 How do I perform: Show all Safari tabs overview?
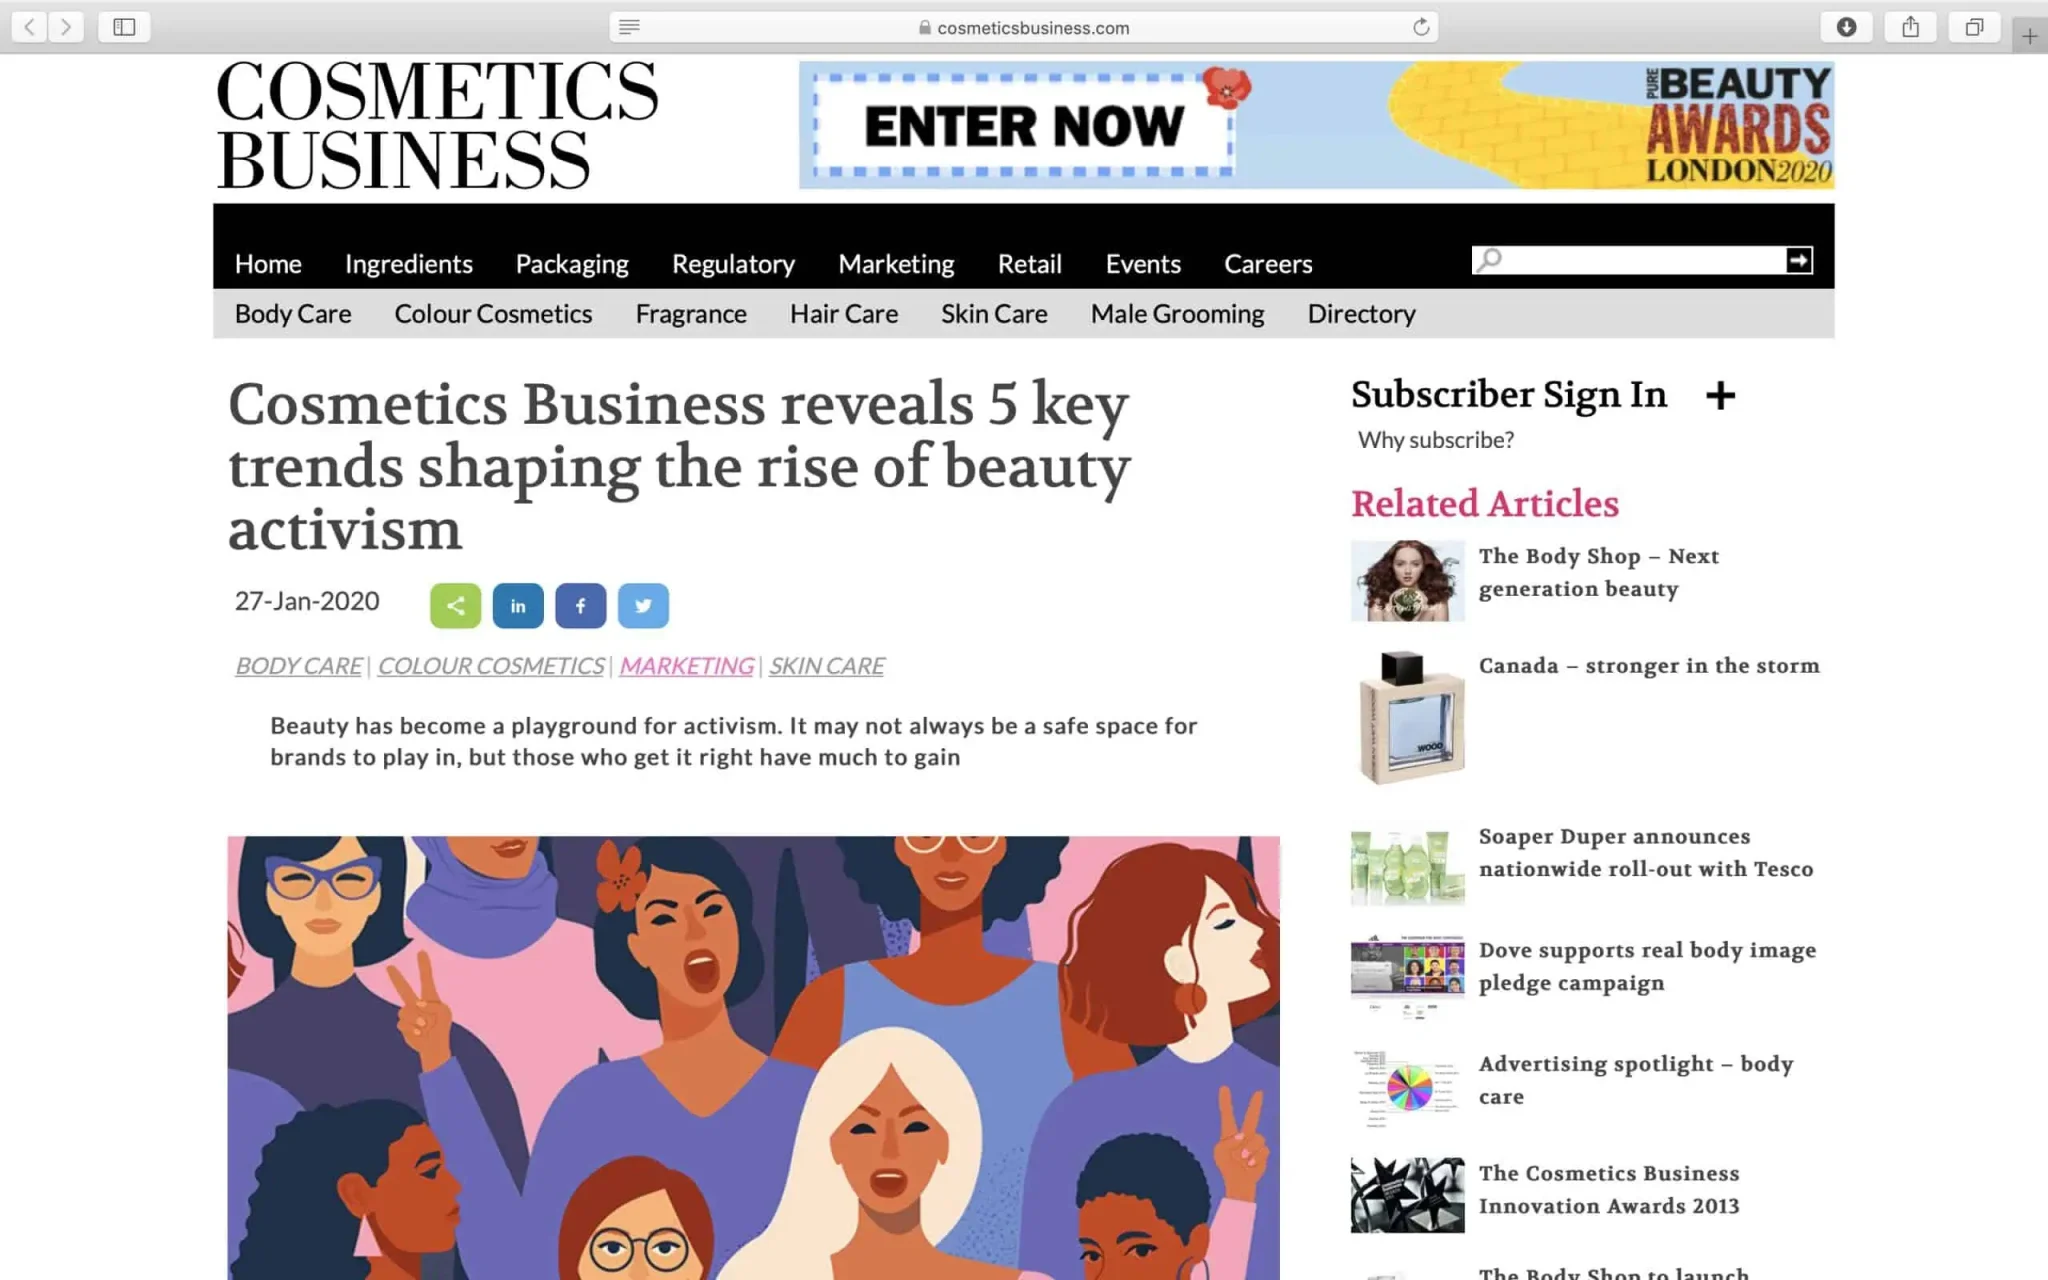(1974, 27)
